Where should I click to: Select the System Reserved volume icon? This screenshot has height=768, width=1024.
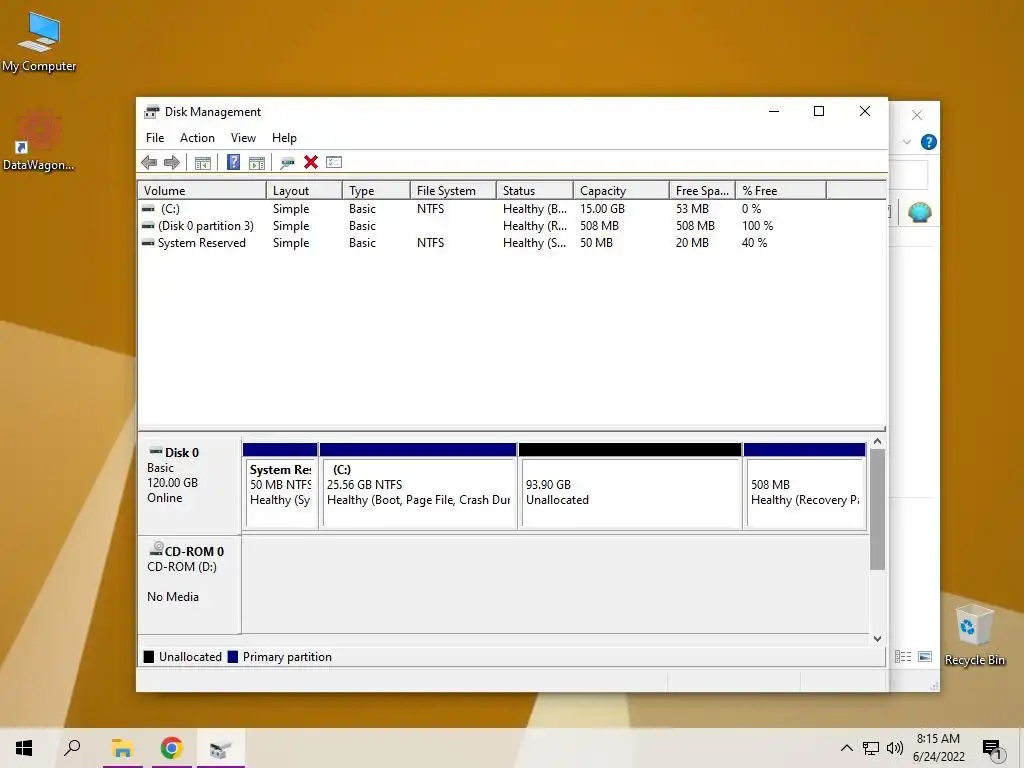[148, 243]
